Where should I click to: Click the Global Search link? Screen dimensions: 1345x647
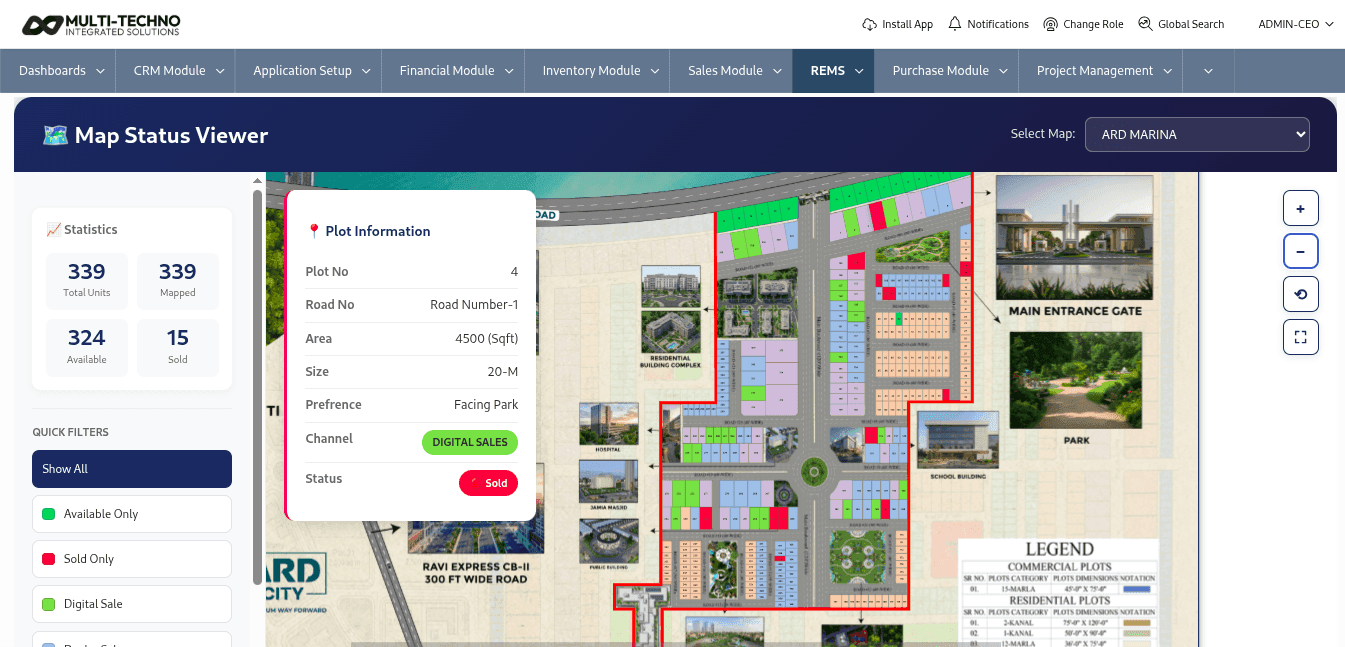coord(1180,24)
